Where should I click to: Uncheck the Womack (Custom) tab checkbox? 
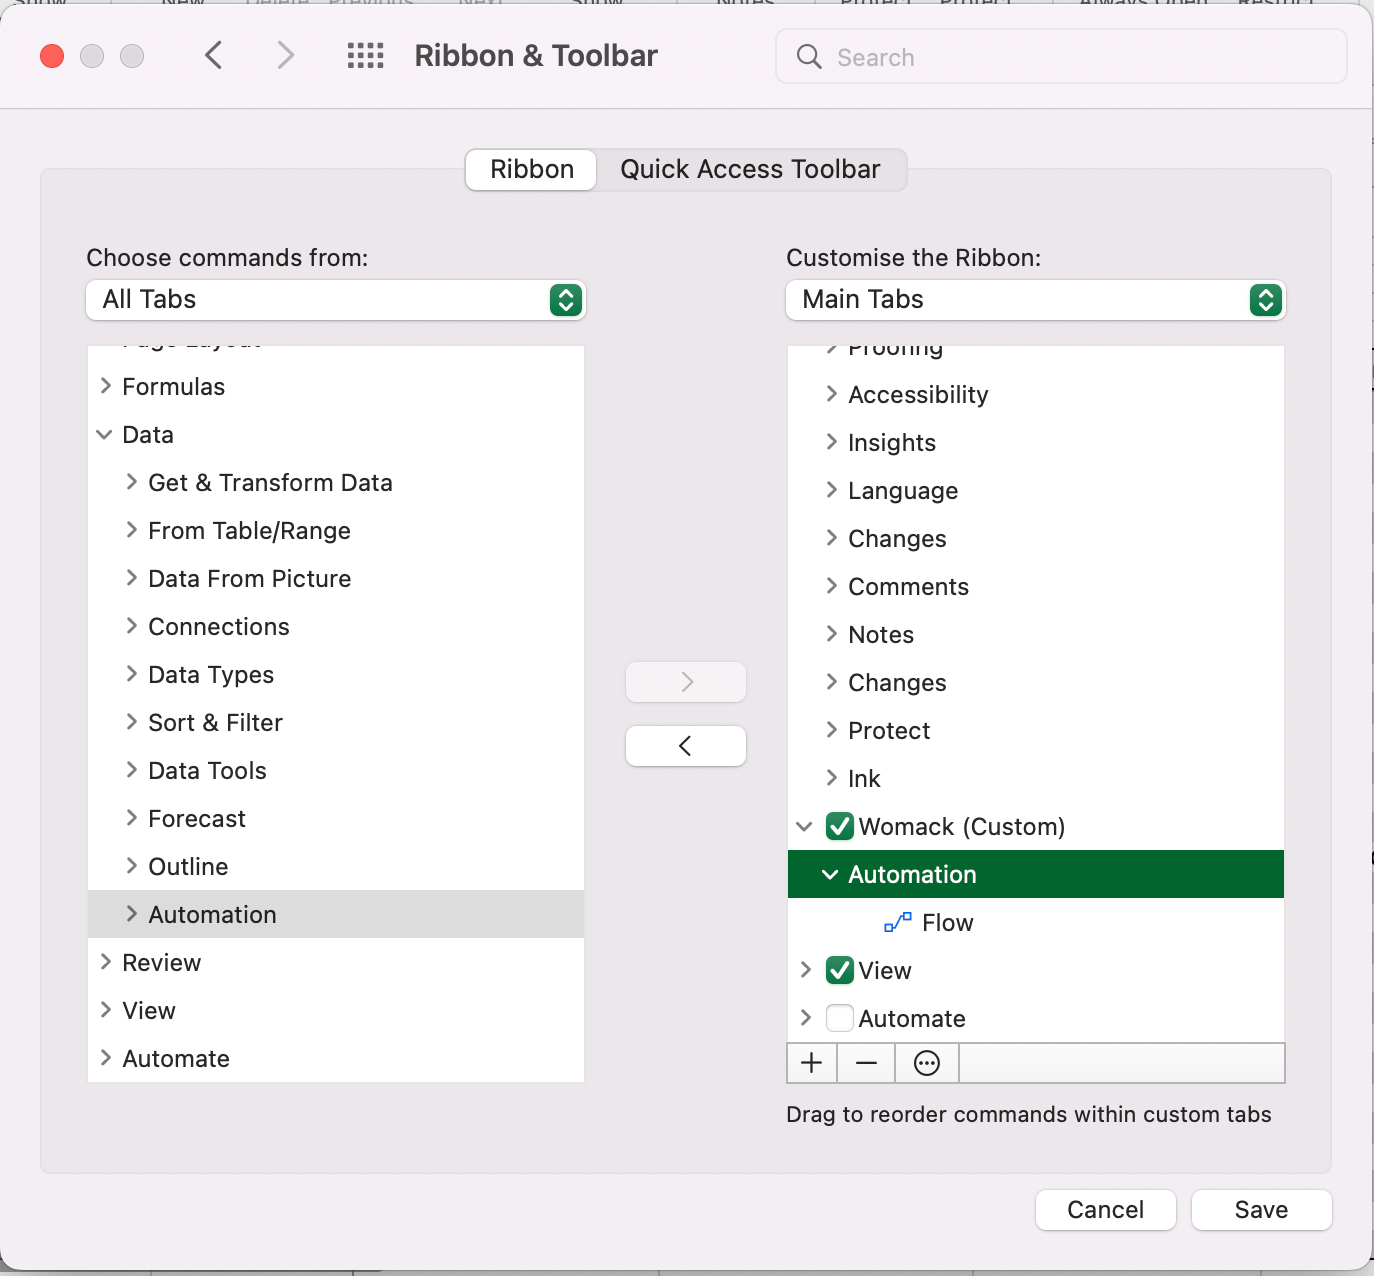click(x=840, y=826)
